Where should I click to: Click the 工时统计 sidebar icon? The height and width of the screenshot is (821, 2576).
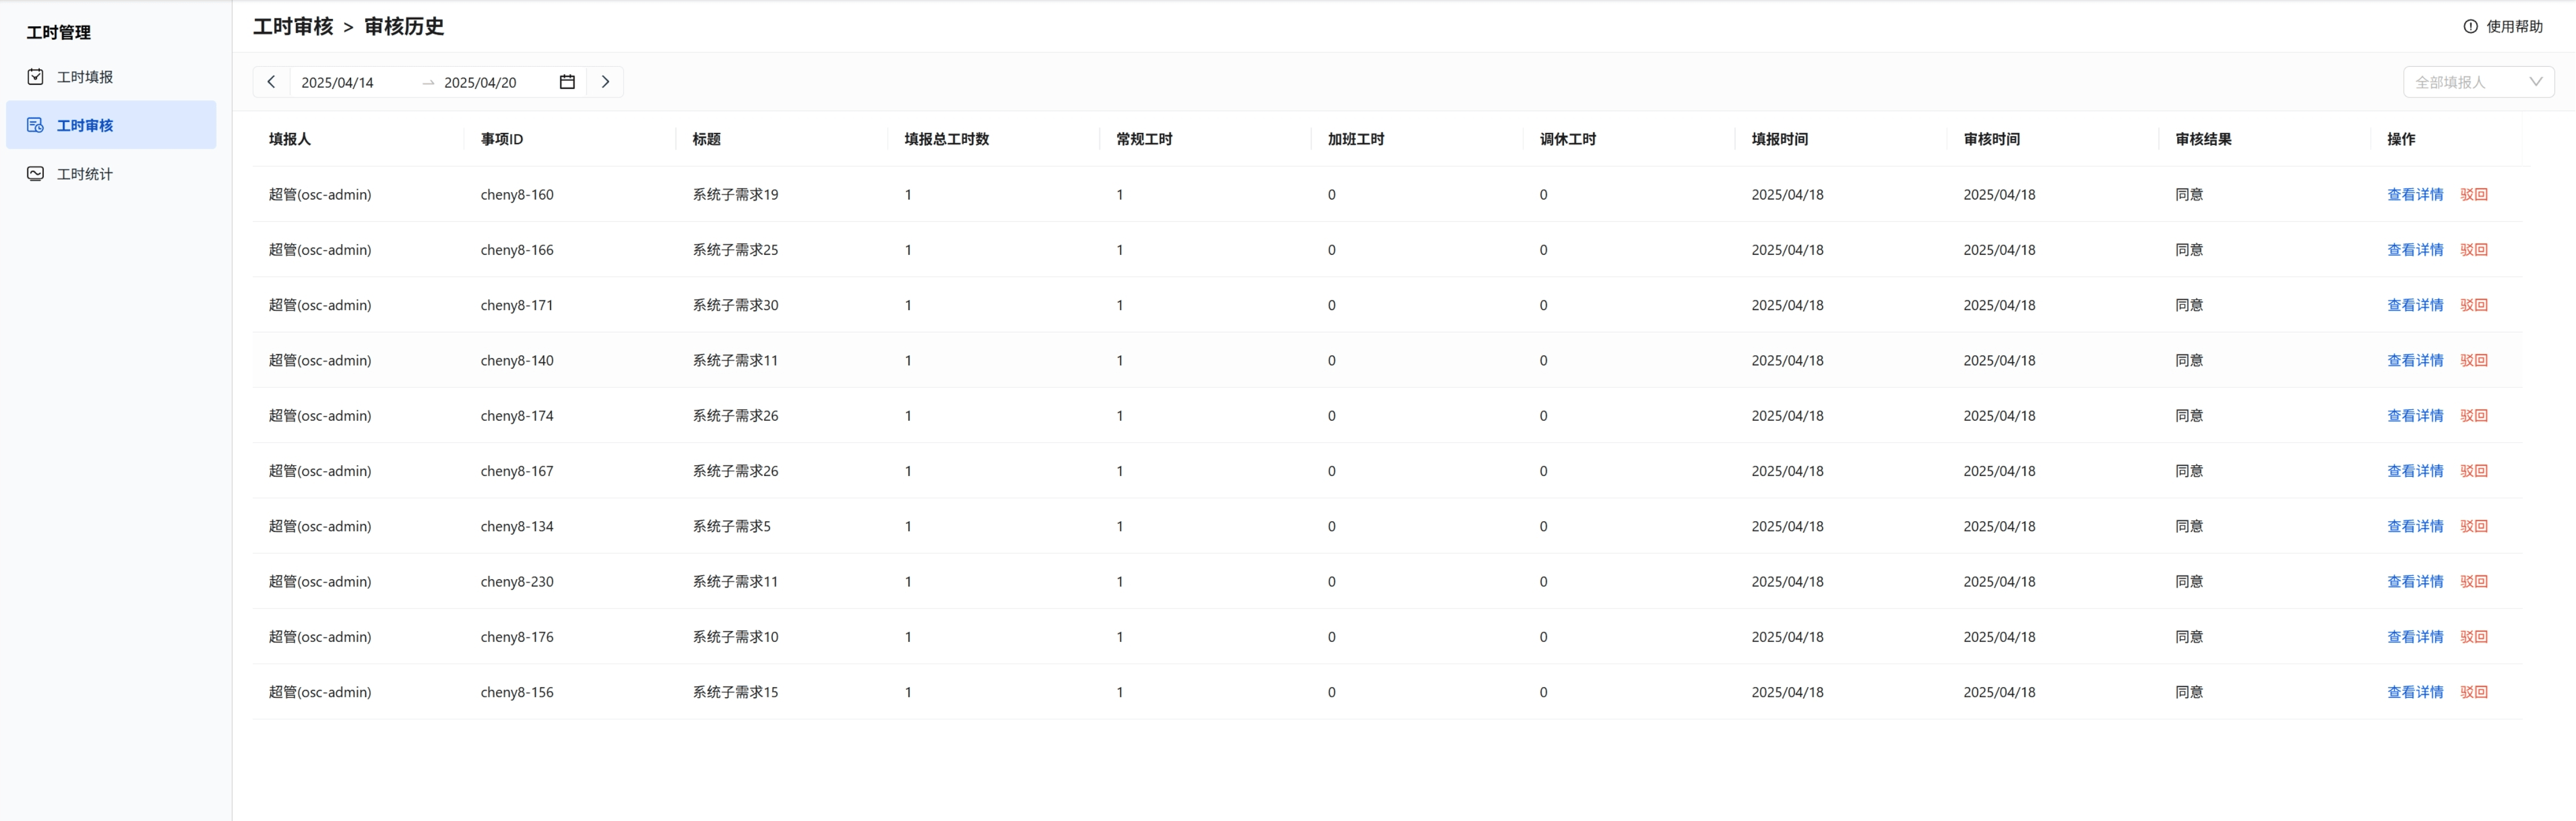(35, 173)
